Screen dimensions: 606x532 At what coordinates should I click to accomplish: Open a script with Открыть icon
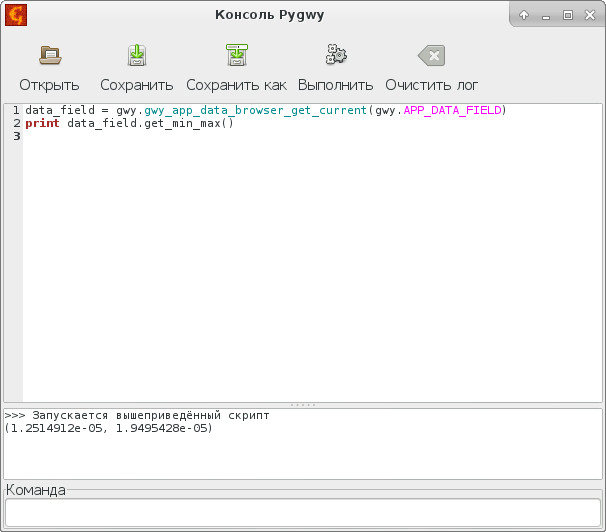[x=50, y=55]
